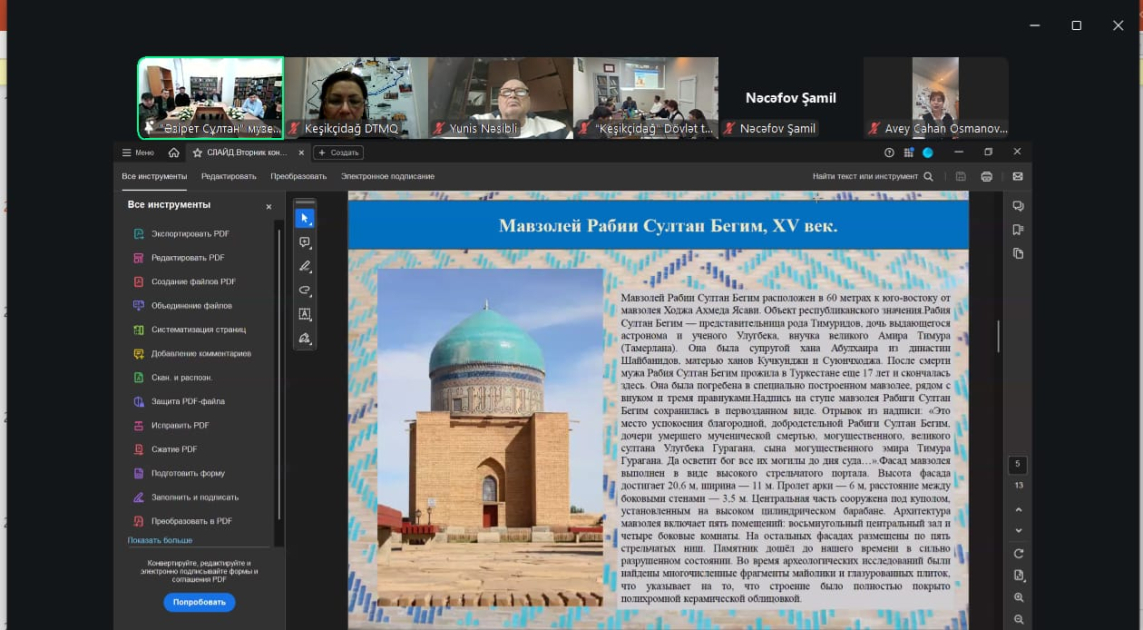This screenshot has width=1143, height=630.
Task: Open the Преобразовать tab
Action: pyautogui.click(x=298, y=176)
